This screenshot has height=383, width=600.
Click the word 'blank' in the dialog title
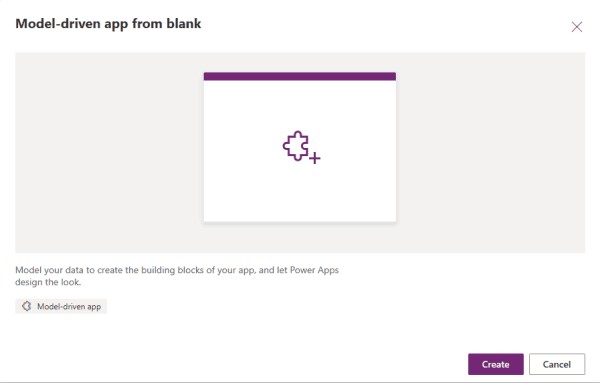click(184, 23)
